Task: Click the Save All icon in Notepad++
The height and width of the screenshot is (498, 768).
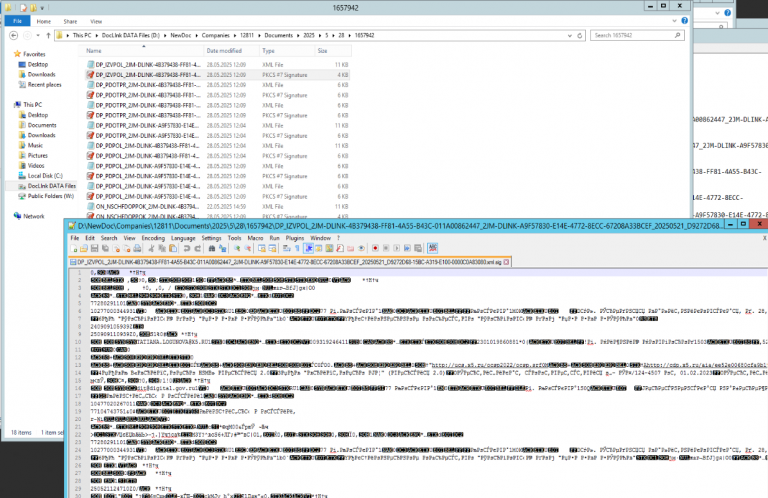Action: 105,248
